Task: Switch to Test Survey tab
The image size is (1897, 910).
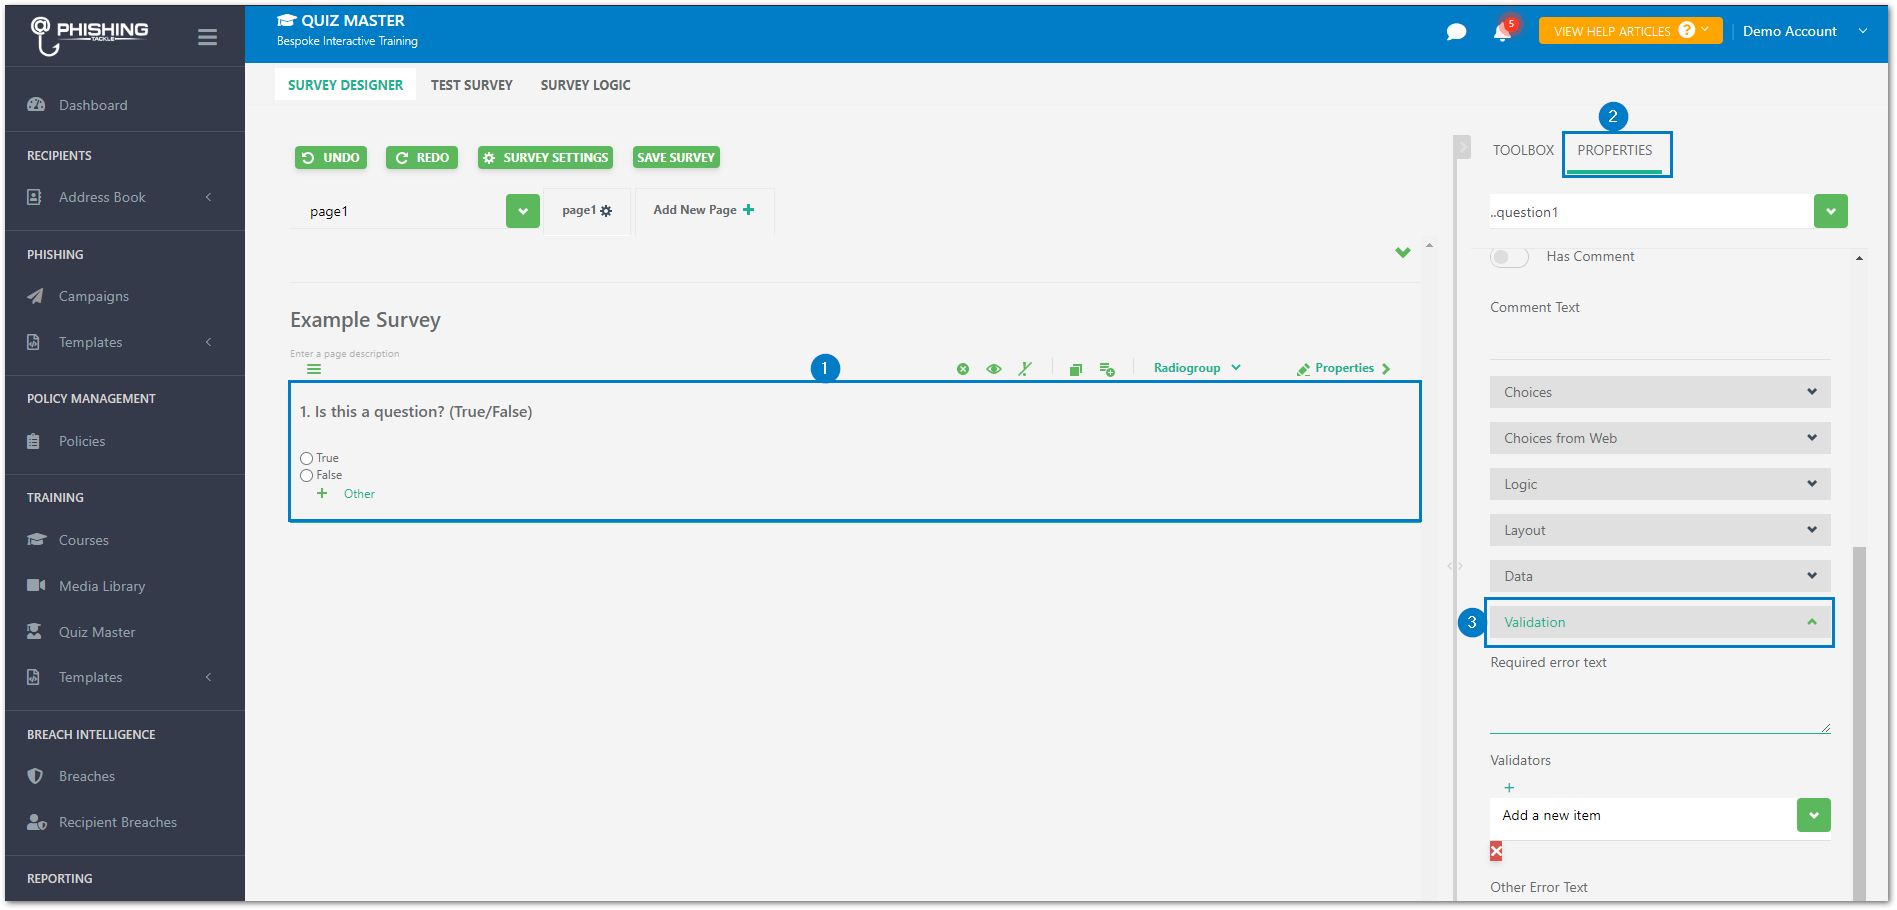Action: [x=471, y=85]
